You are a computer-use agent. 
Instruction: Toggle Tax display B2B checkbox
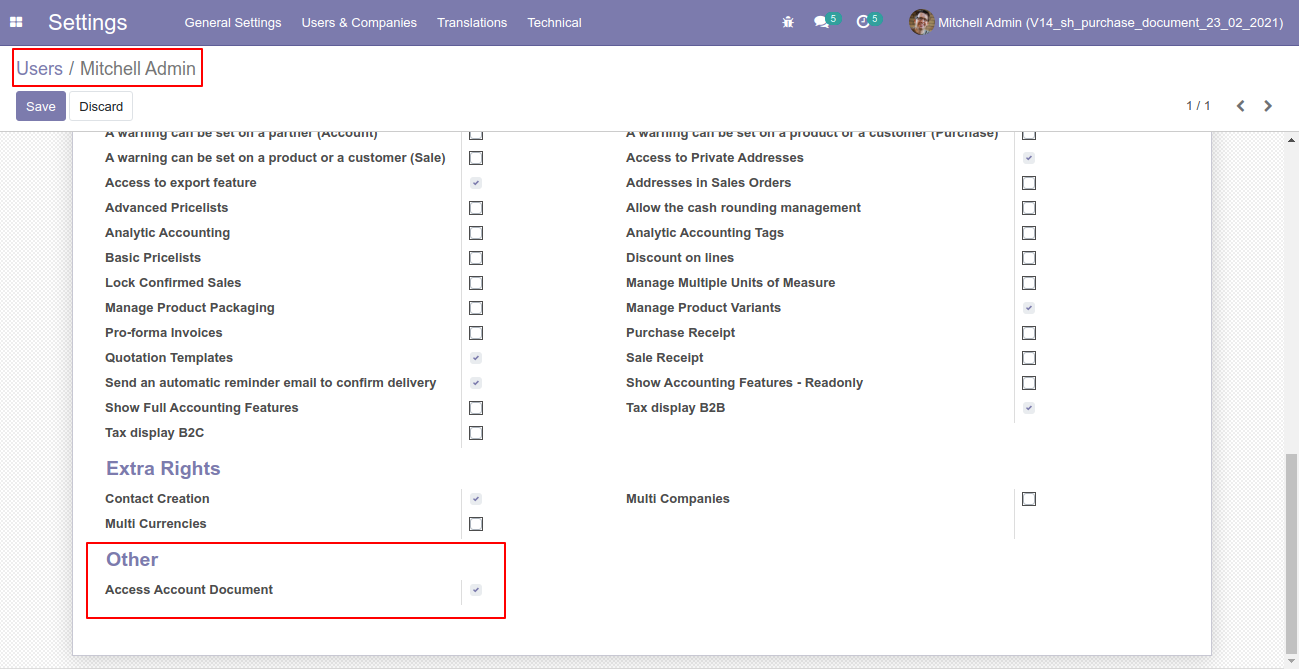click(1029, 408)
